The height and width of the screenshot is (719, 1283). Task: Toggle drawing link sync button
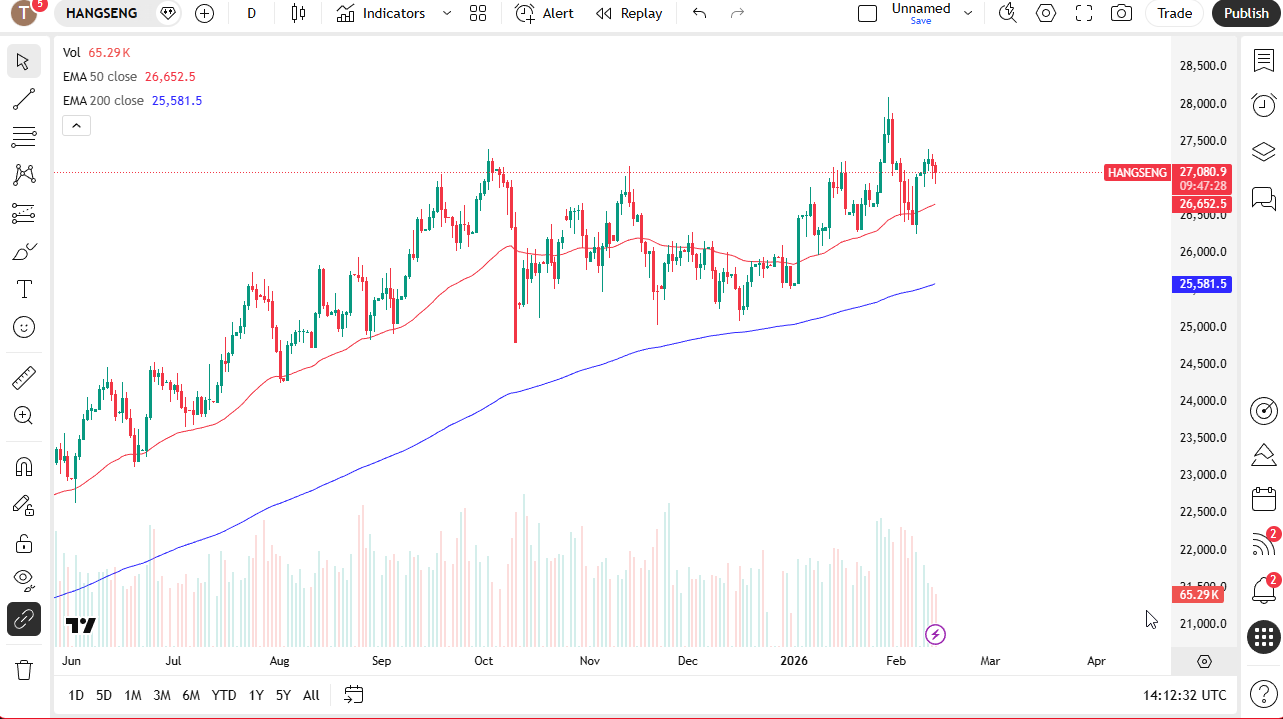24,619
